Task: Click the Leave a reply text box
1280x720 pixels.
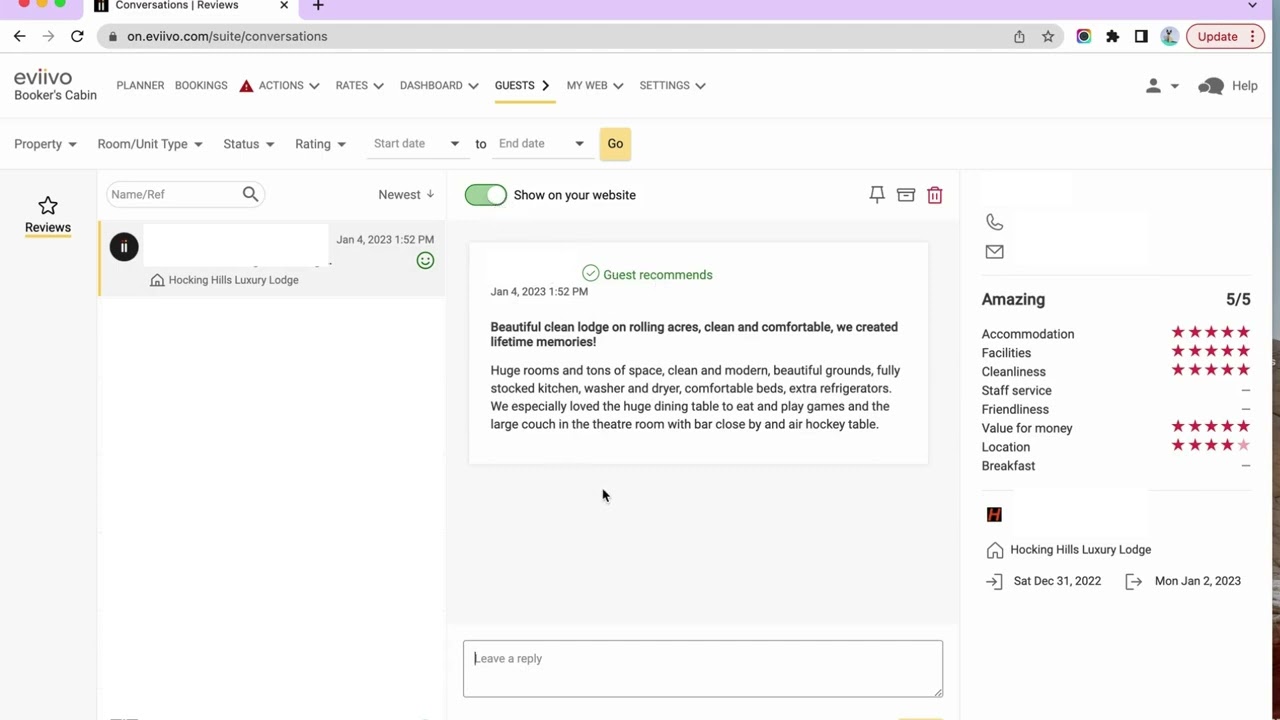Action: 703,669
